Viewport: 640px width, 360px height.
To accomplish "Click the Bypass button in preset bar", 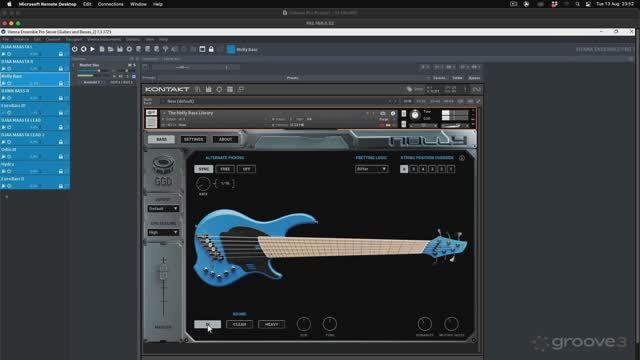I will (474, 78).
